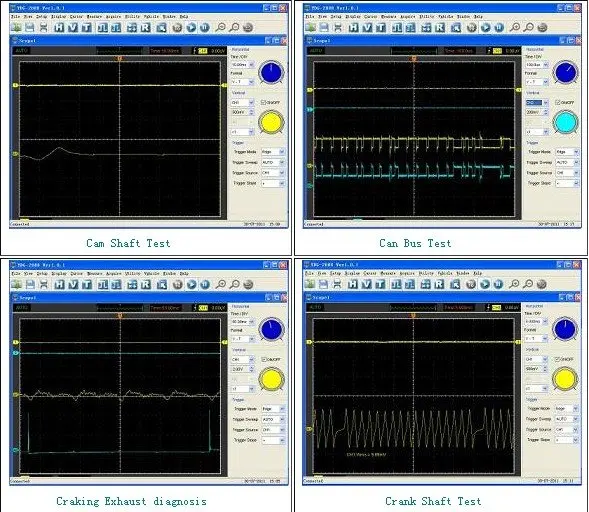Open the Help menu in Crank Shaft Test window

coord(477,273)
